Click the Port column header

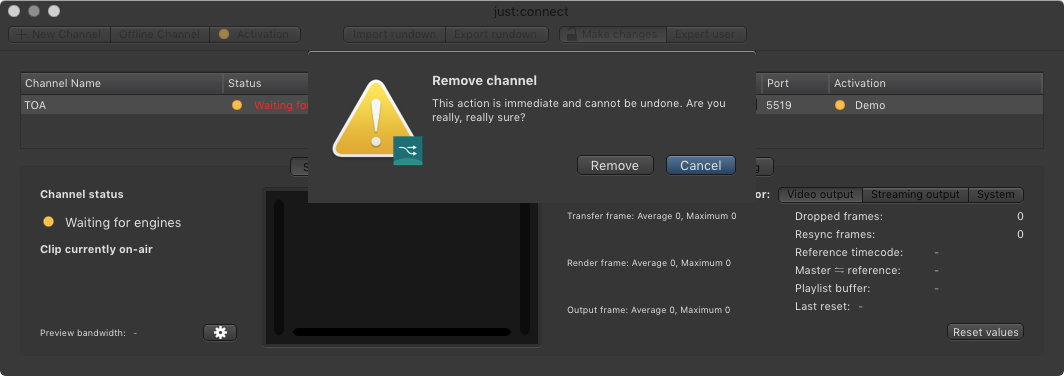(x=795, y=83)
